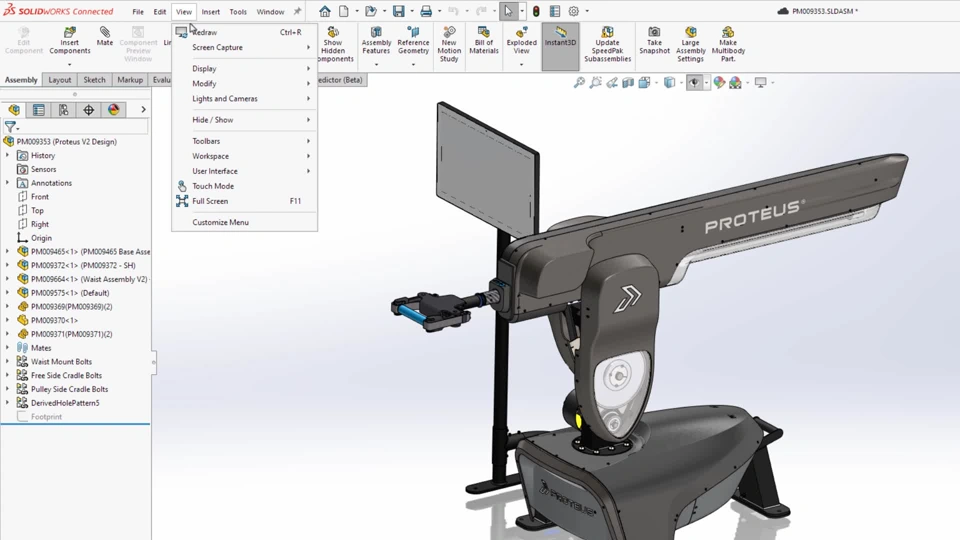Open DimXpertManager crosshair tab

(x=88, y=110)
